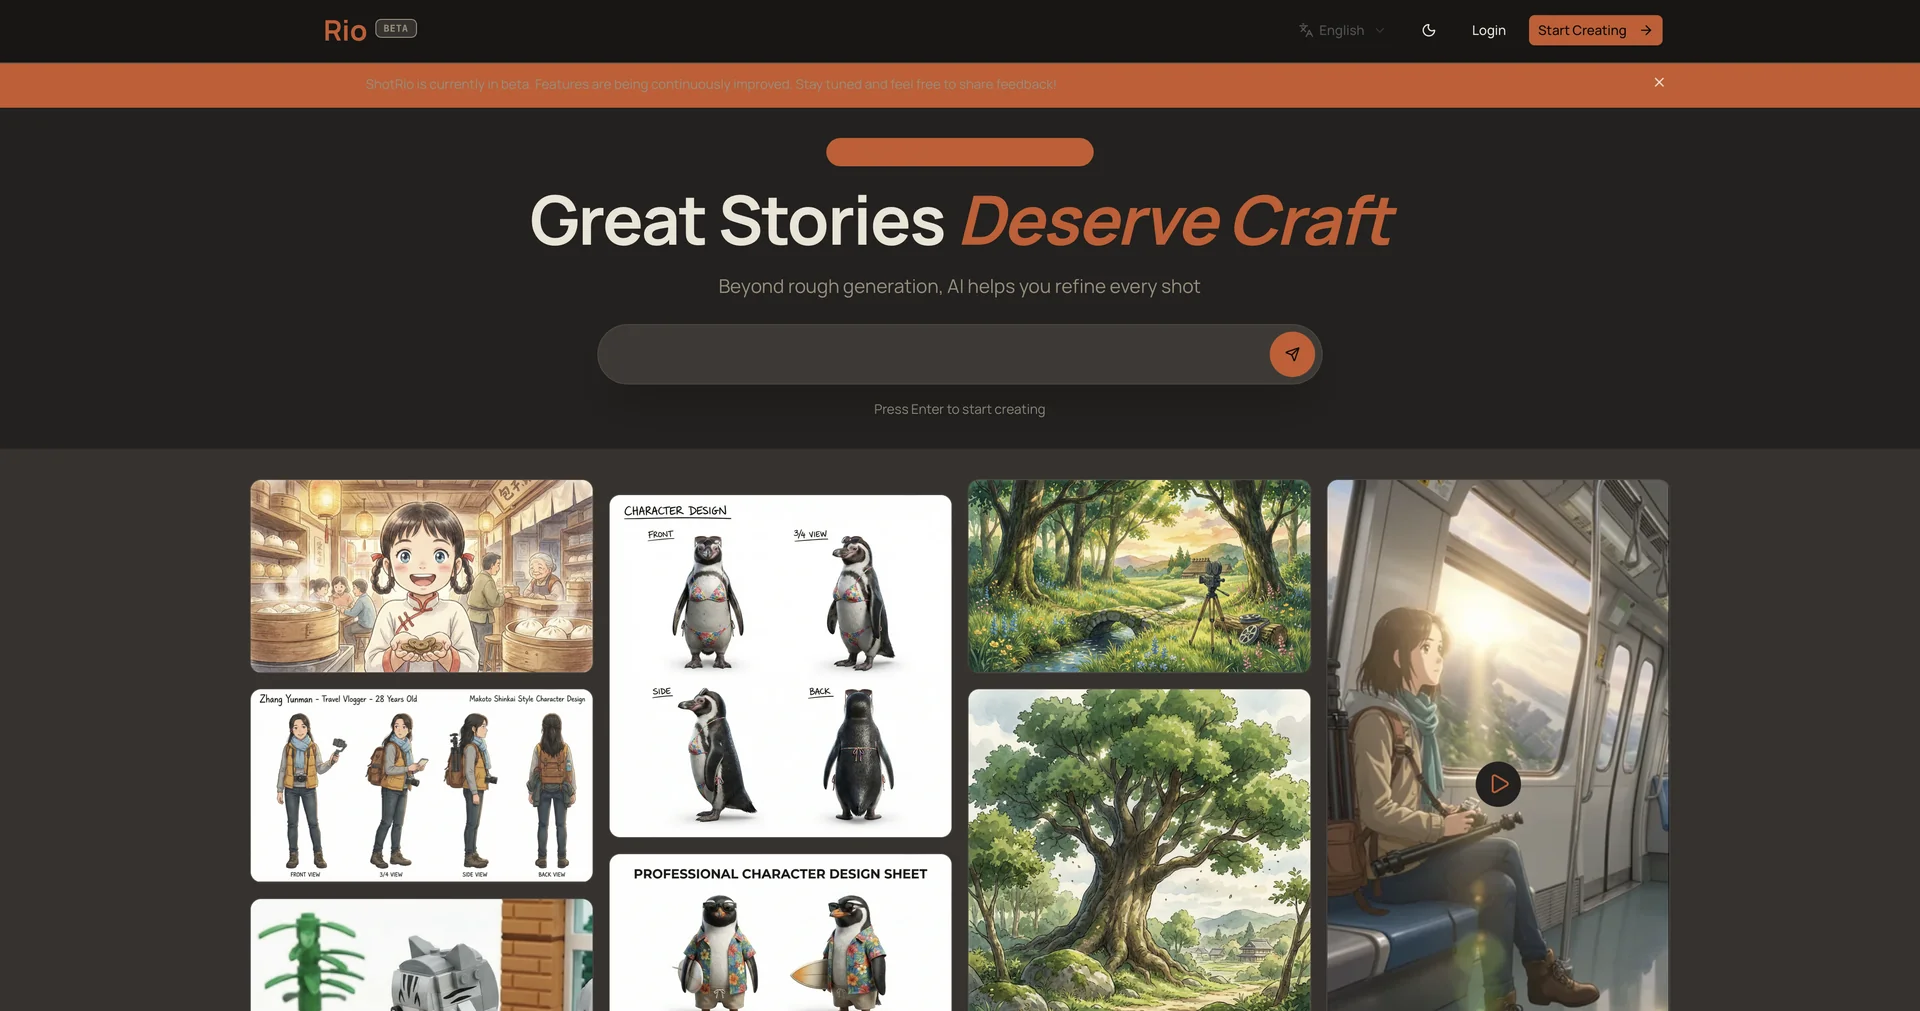The image size is (1920, 1011).
Task: Click the beta notice banner text
Action: point(711,84)
